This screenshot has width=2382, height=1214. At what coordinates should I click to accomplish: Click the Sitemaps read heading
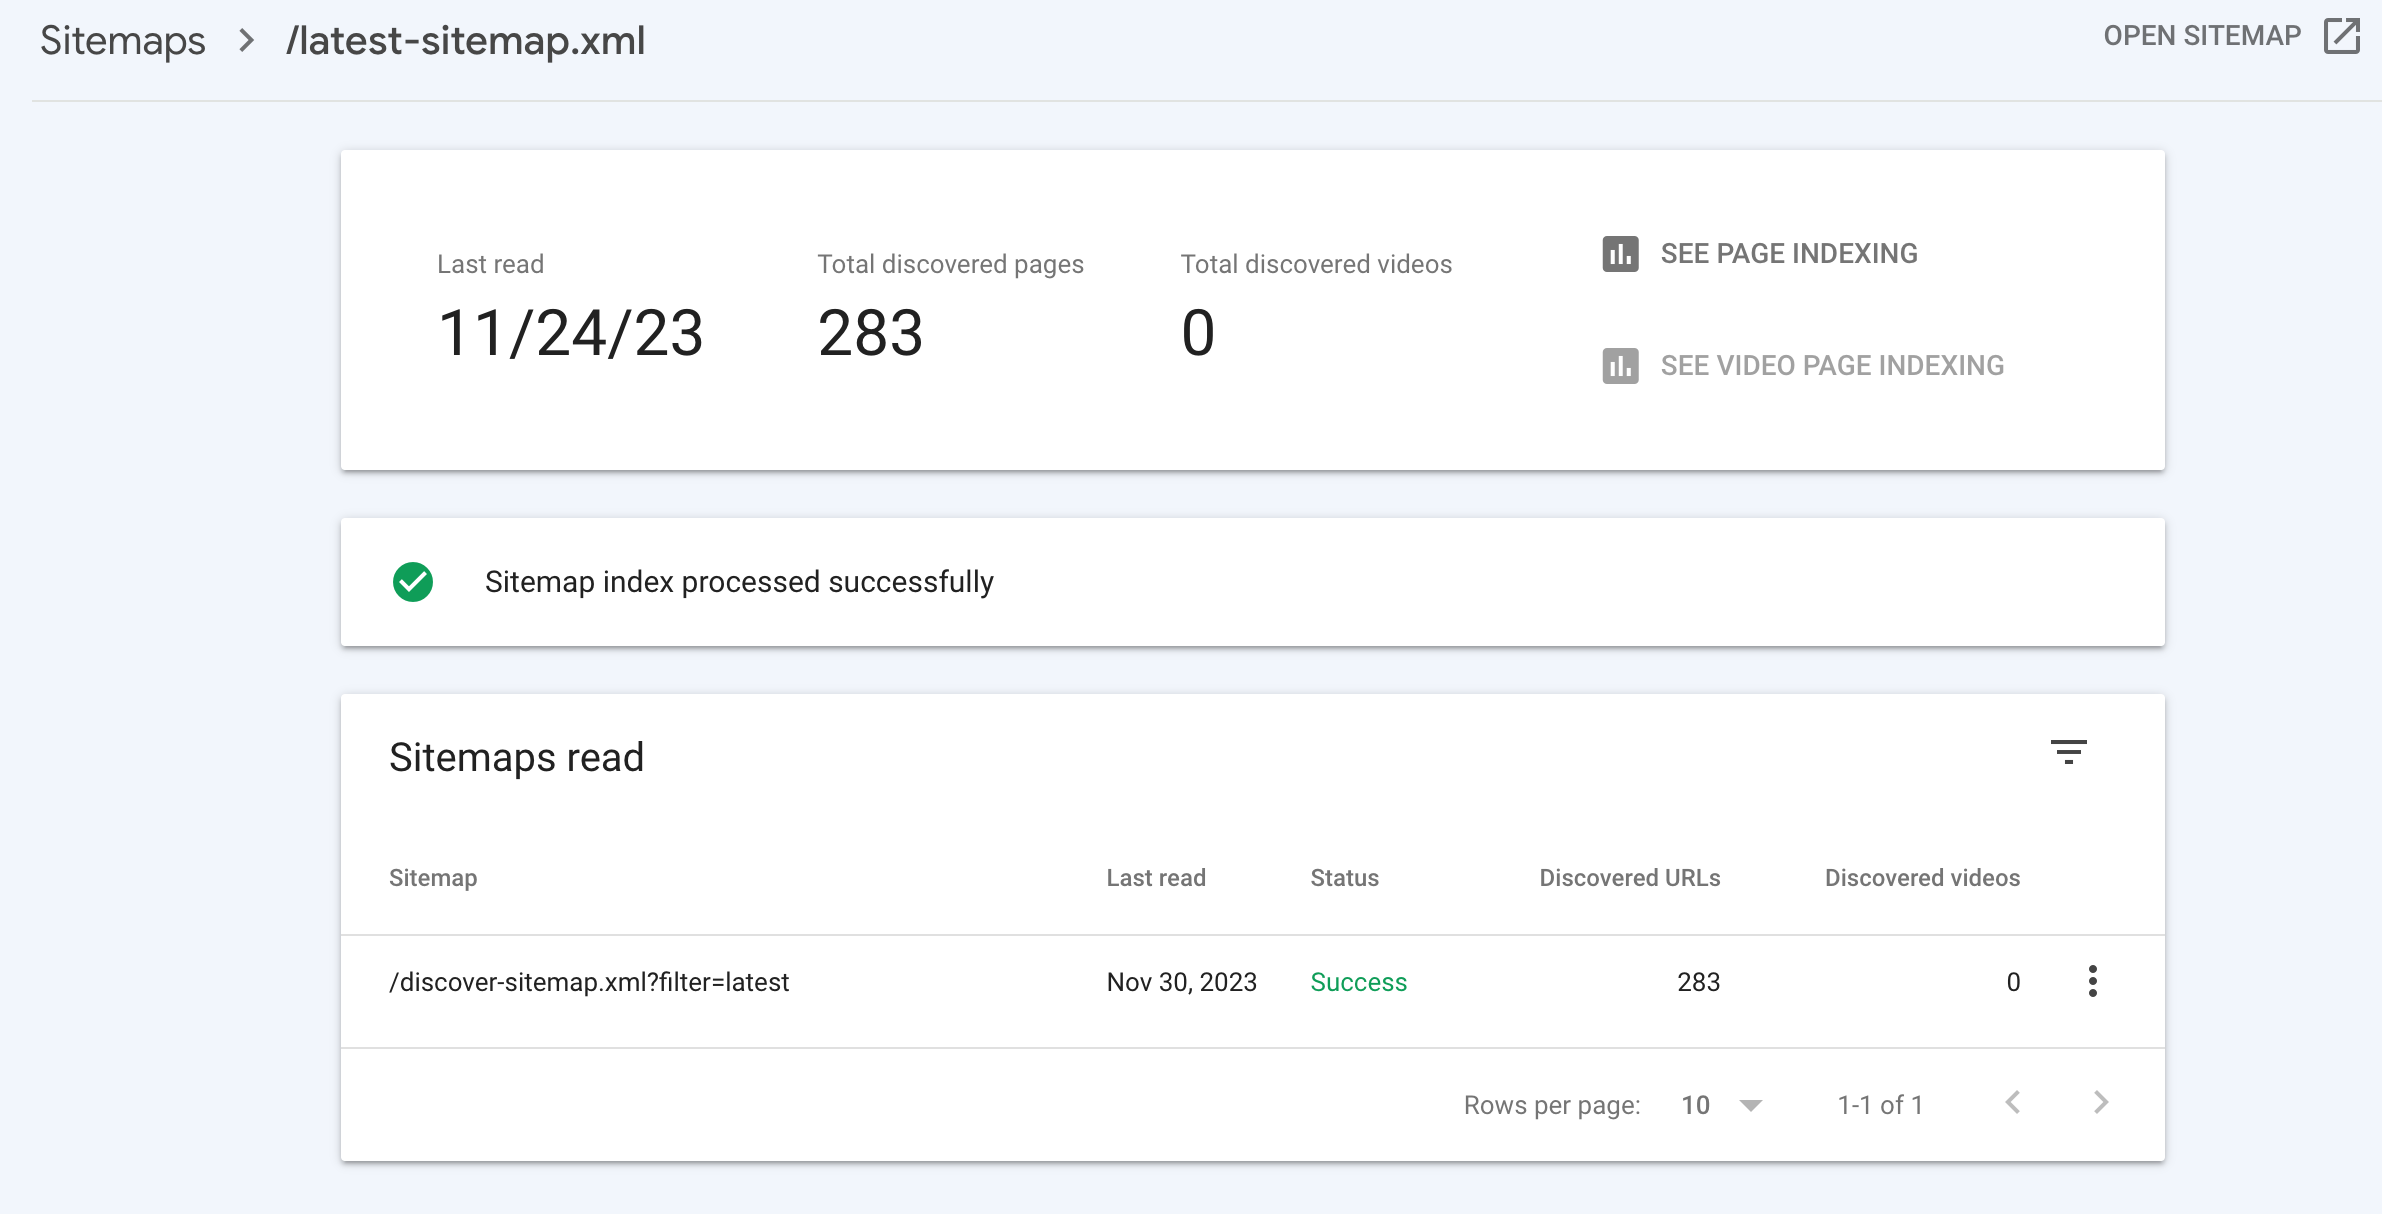coord(516,757)
